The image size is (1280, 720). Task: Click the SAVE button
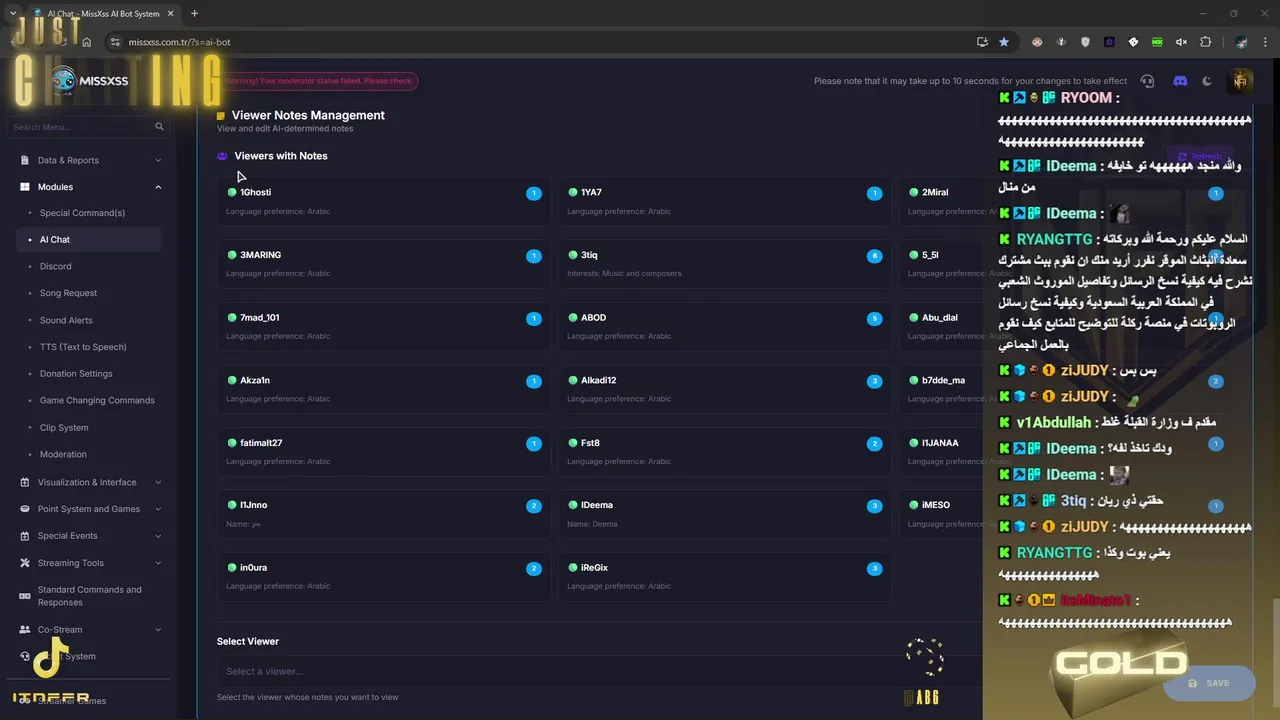tap(1209, 683)
